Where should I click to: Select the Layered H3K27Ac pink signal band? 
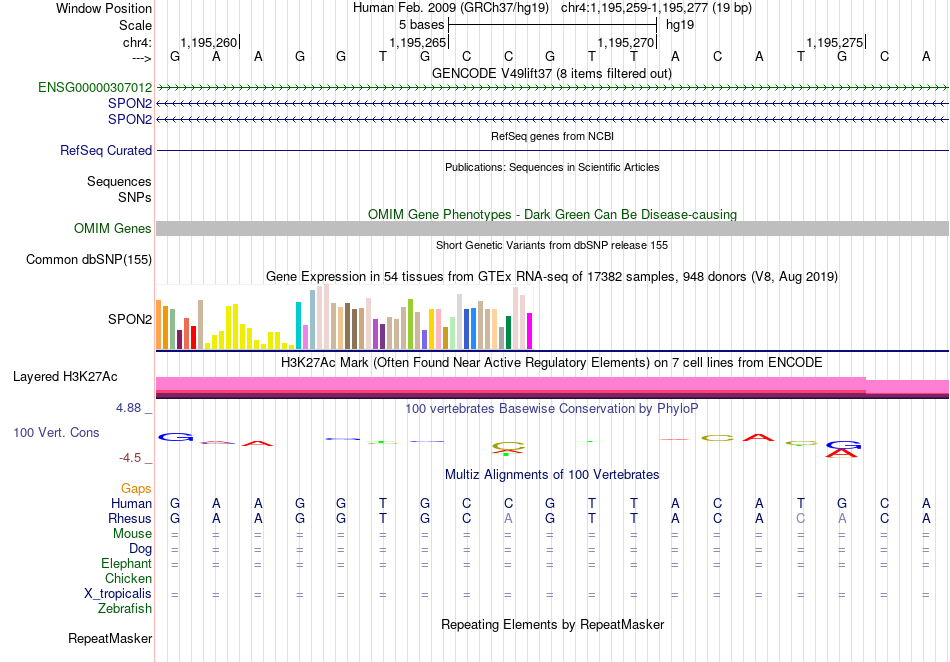552,387
